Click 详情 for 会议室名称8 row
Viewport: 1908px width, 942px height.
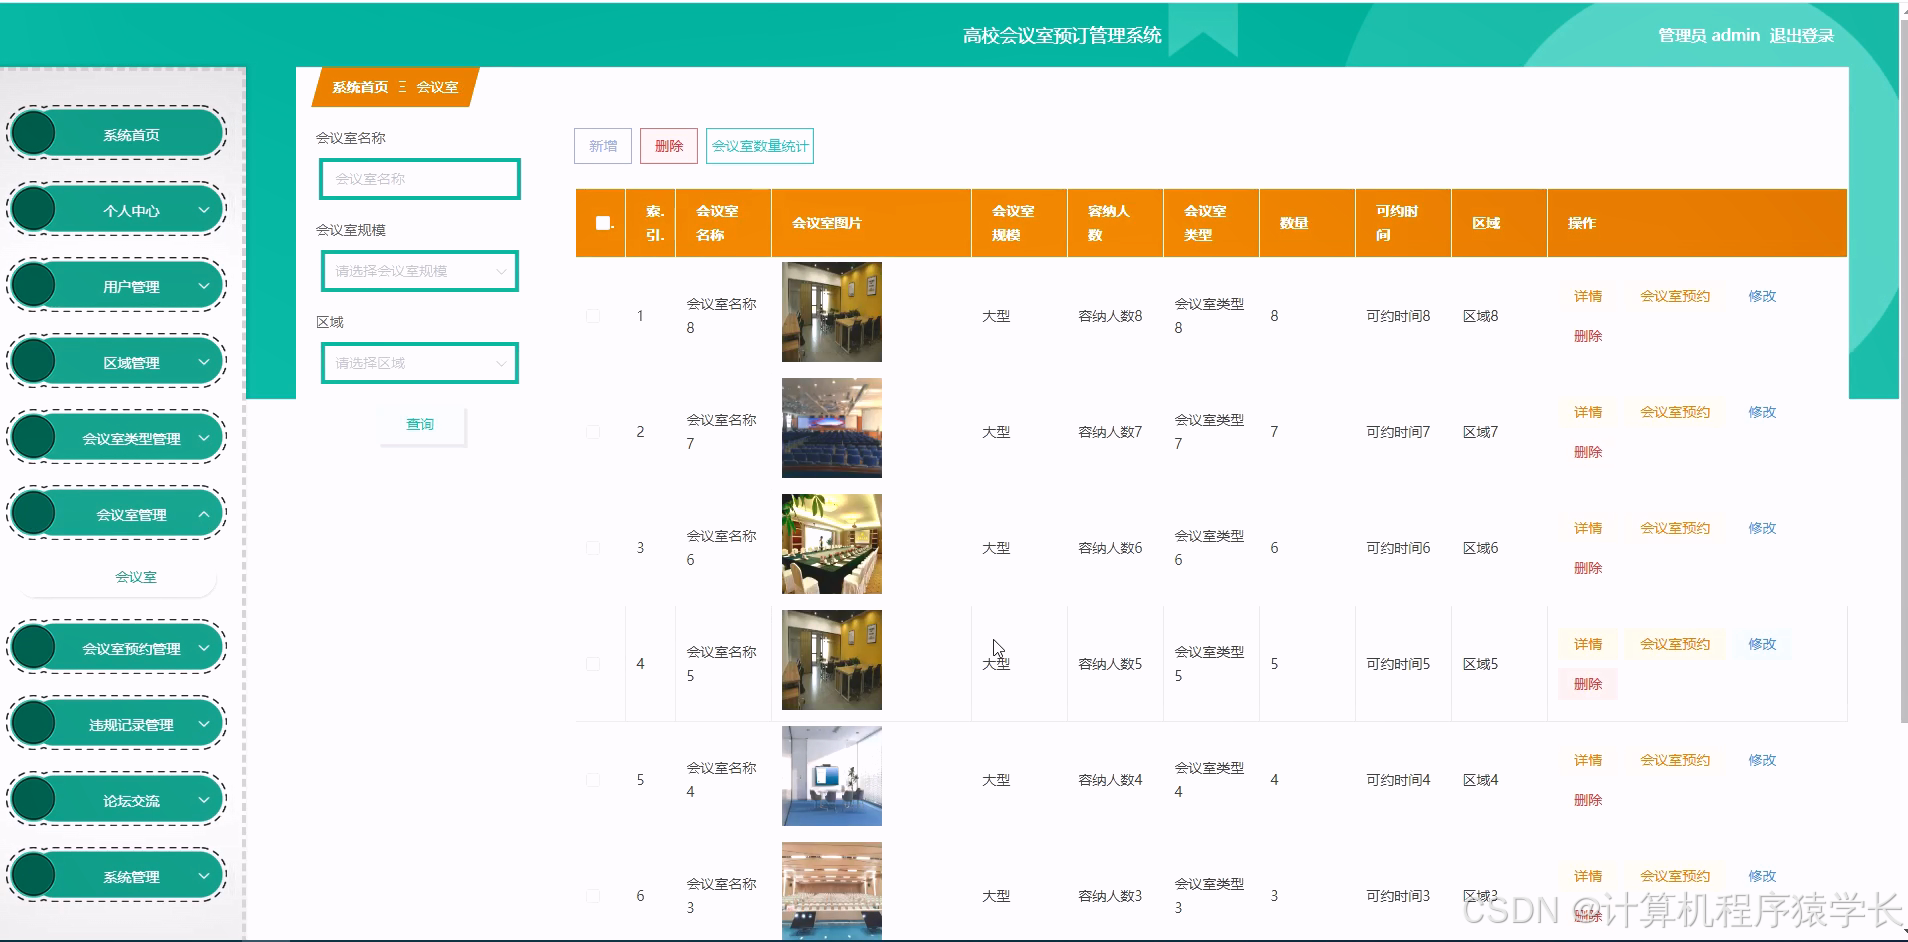pos(1588,296)
